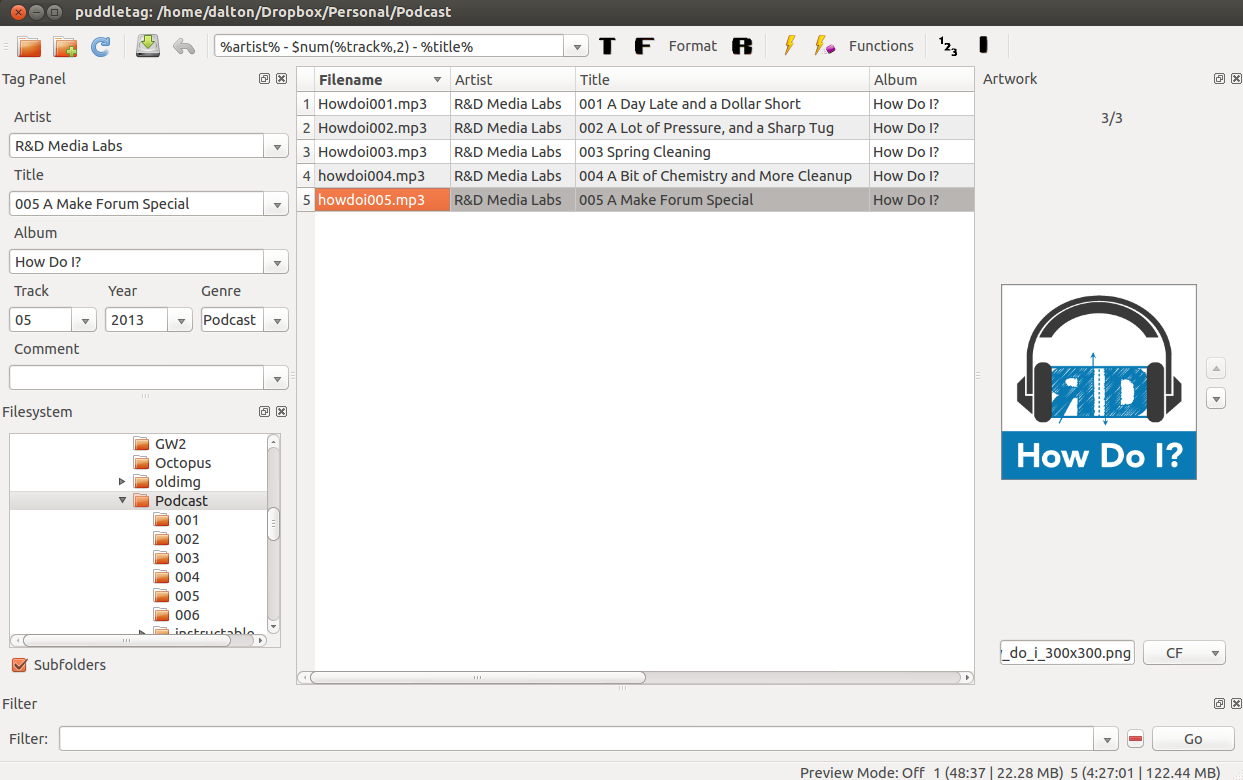The width and height of the screenshot is (1243, 780).
Task: Open the Functions toolbar menu
Action: 881,46
